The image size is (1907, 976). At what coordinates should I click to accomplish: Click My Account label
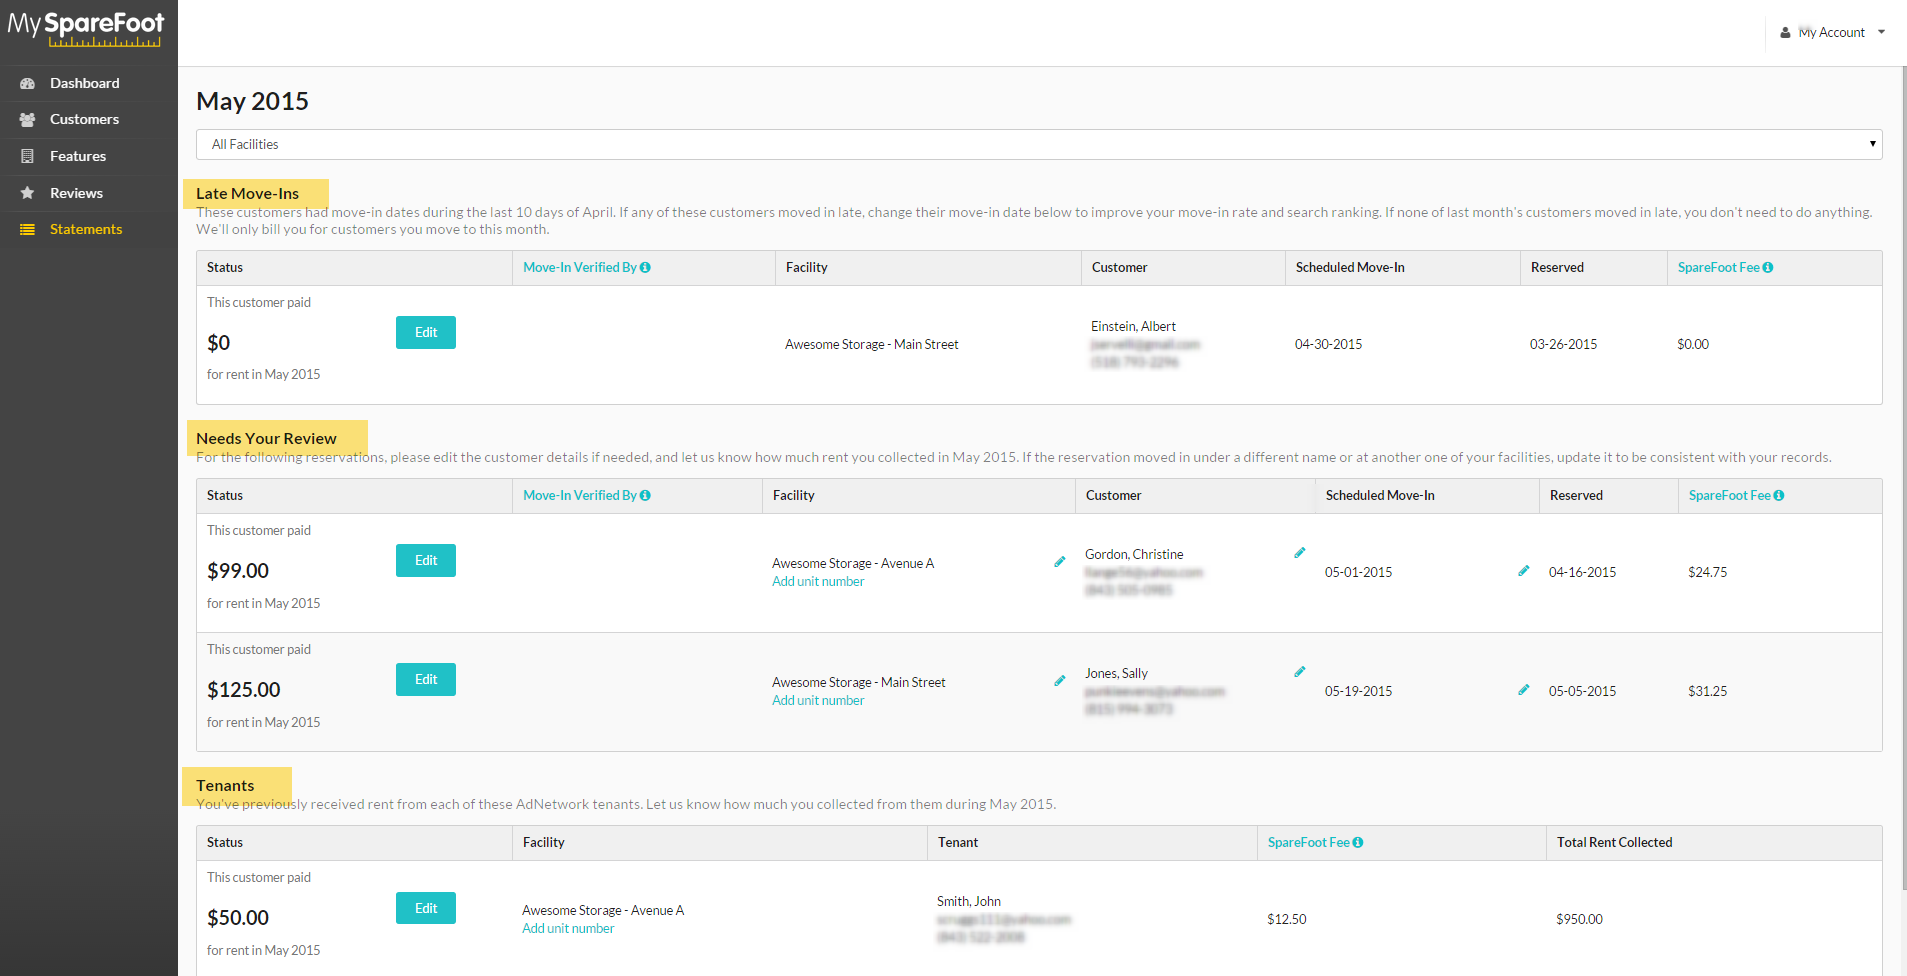click(1832, 33)
